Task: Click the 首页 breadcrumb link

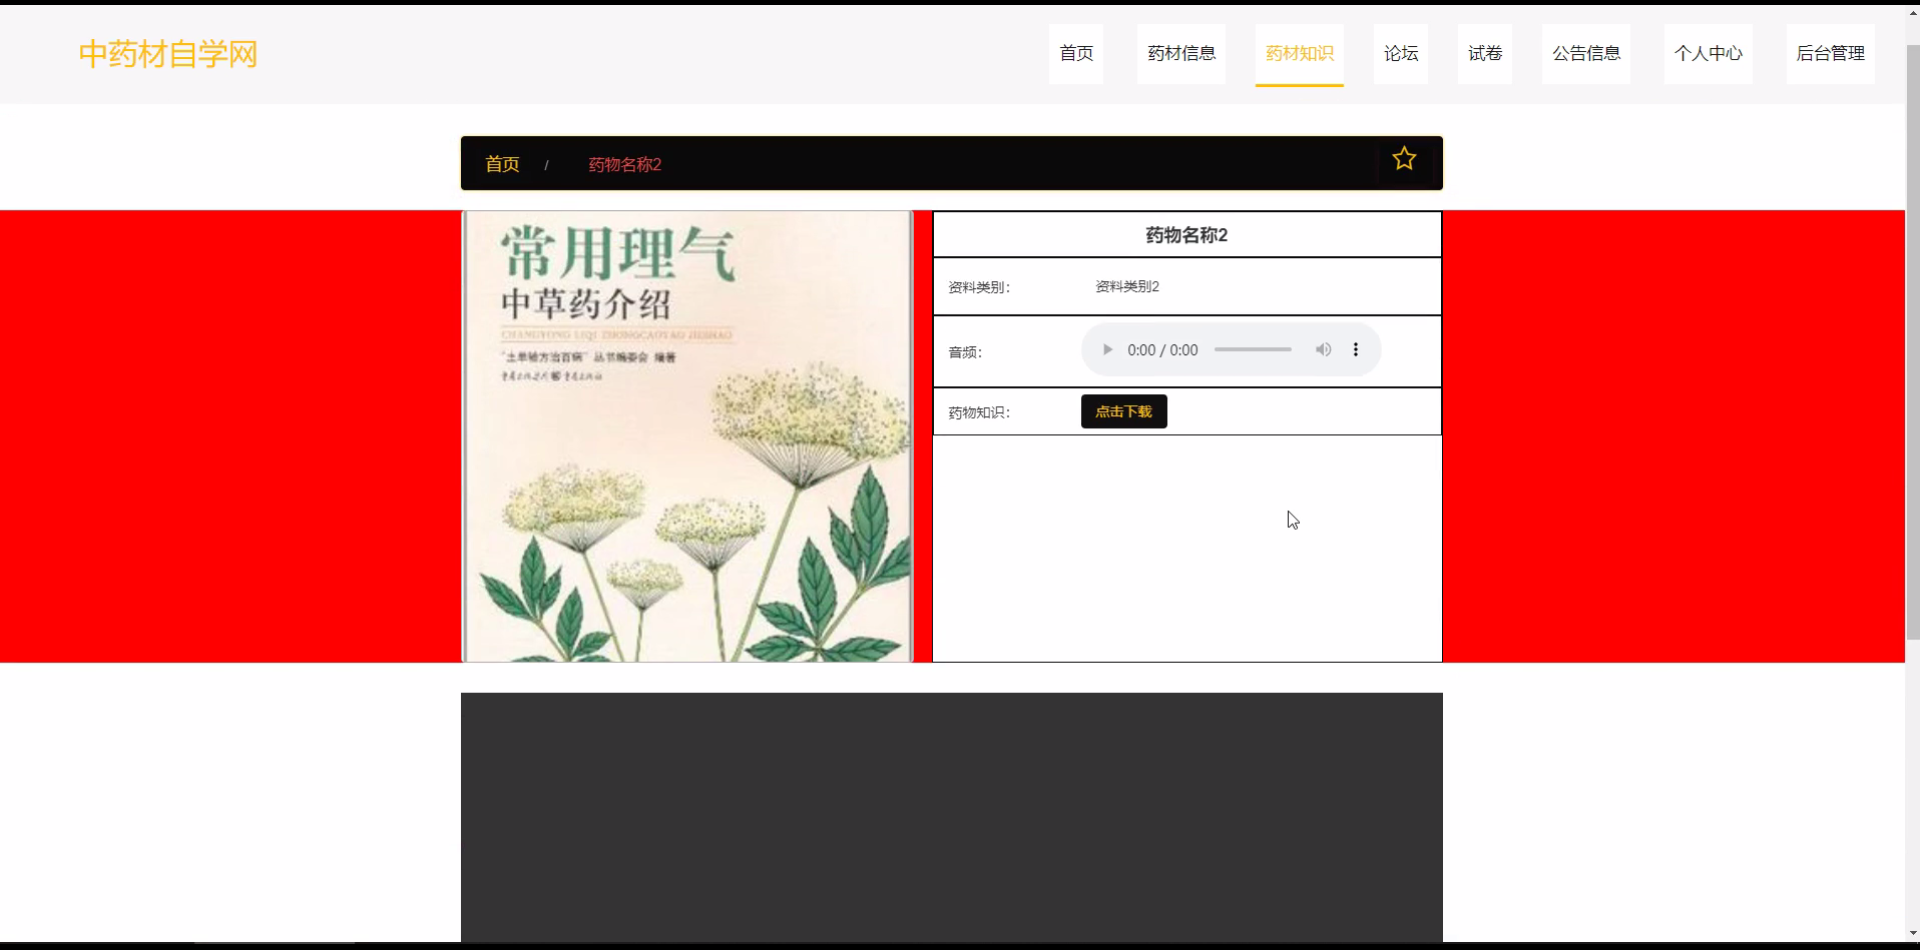Action: point(502,164)
